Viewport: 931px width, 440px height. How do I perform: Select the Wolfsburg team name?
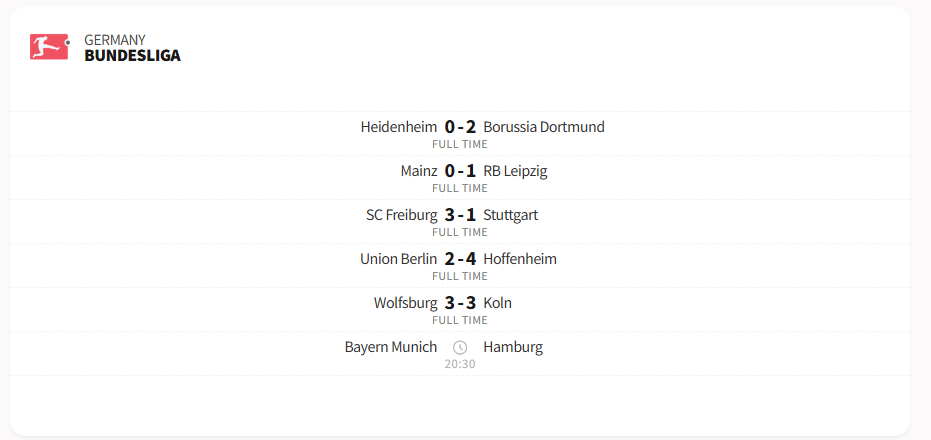(405, 303)
